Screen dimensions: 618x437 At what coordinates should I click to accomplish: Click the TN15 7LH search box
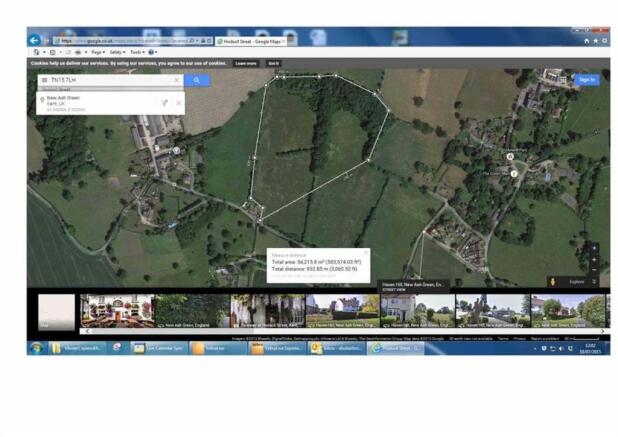(x=110, y=80)
